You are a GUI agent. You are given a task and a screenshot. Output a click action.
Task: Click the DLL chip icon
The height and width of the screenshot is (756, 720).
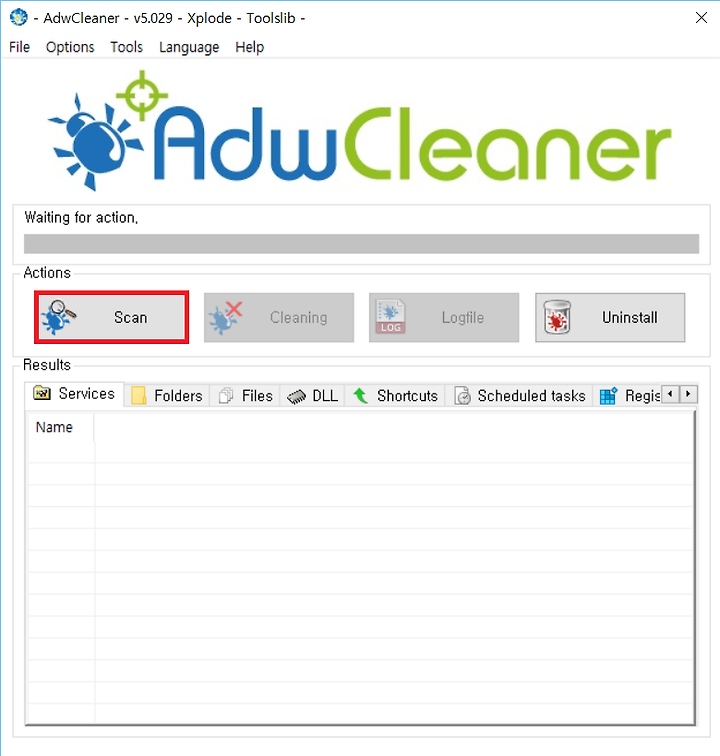pyautogui.click(x=296, y=397)
